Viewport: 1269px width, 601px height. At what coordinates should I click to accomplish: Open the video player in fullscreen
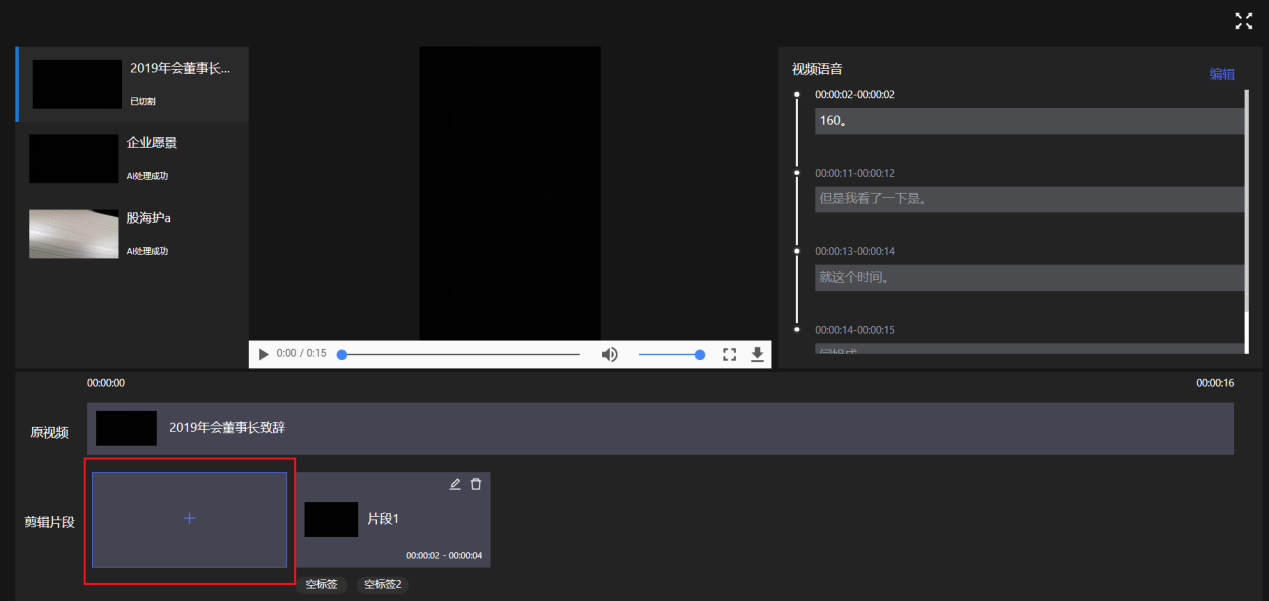click(729, 354)
